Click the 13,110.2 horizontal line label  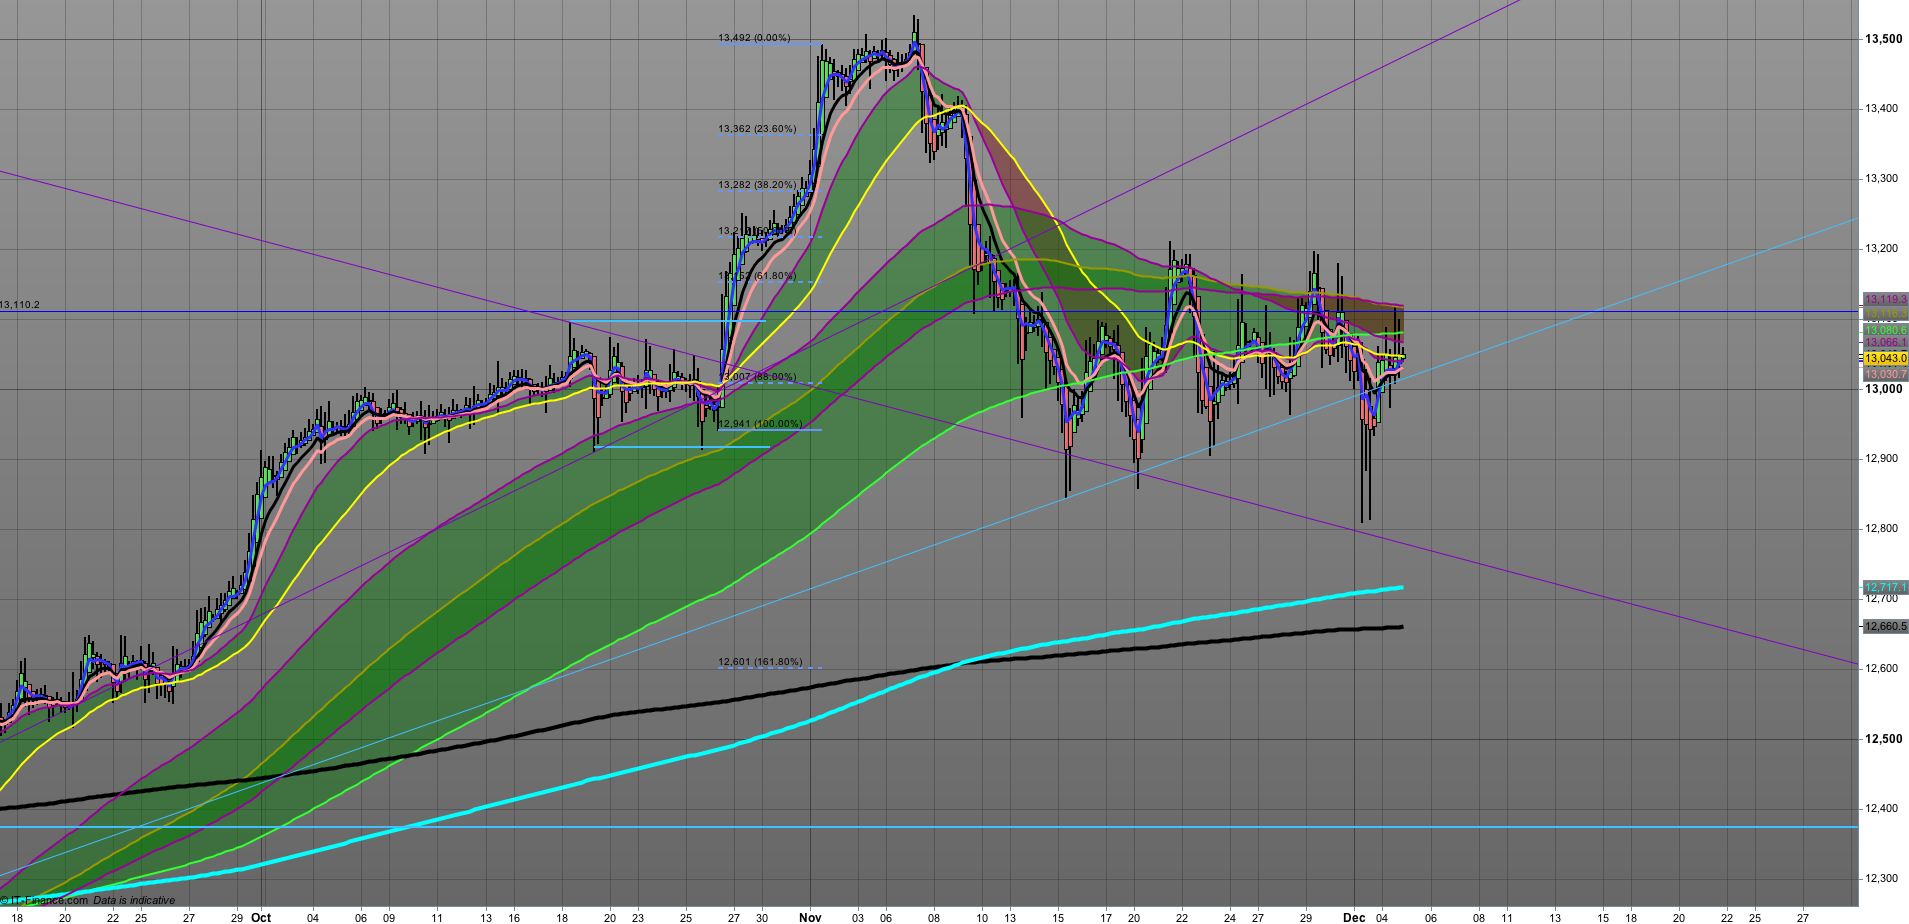pyautogui.click(x=20, y=305)
